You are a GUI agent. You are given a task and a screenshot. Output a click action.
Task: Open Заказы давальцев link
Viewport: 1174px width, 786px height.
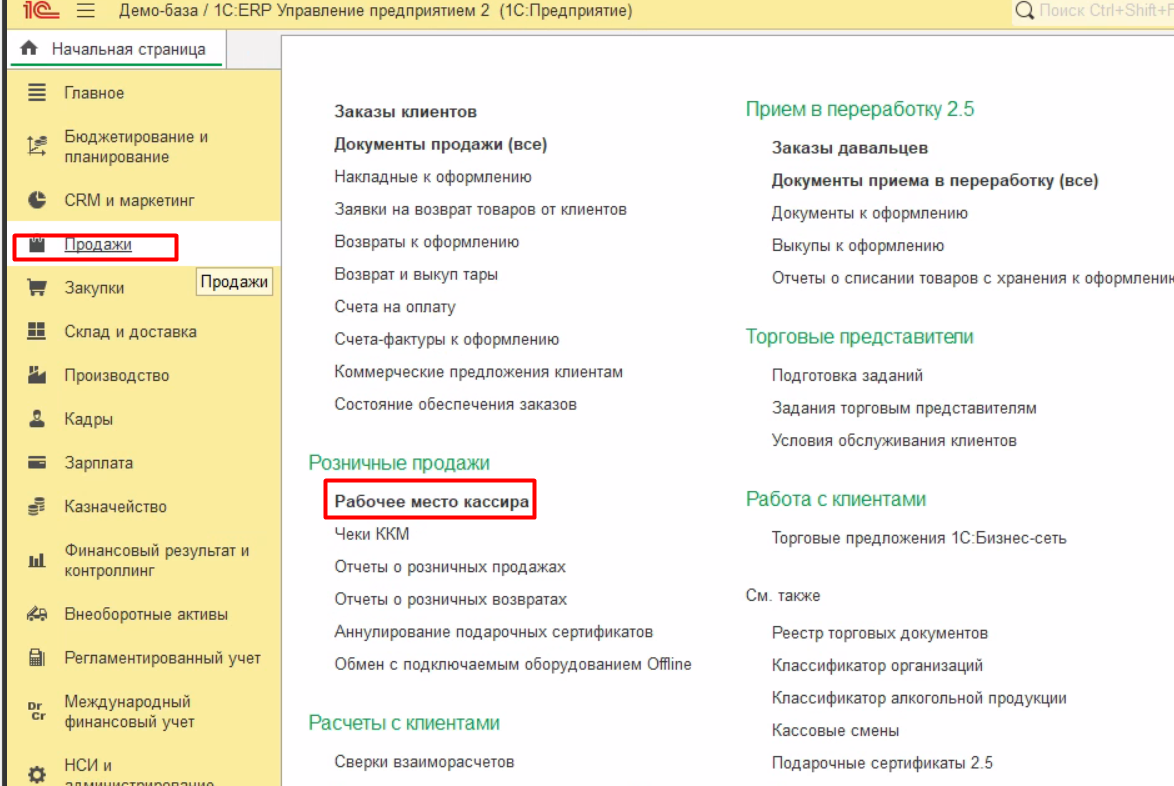click(x=849, y=148)
